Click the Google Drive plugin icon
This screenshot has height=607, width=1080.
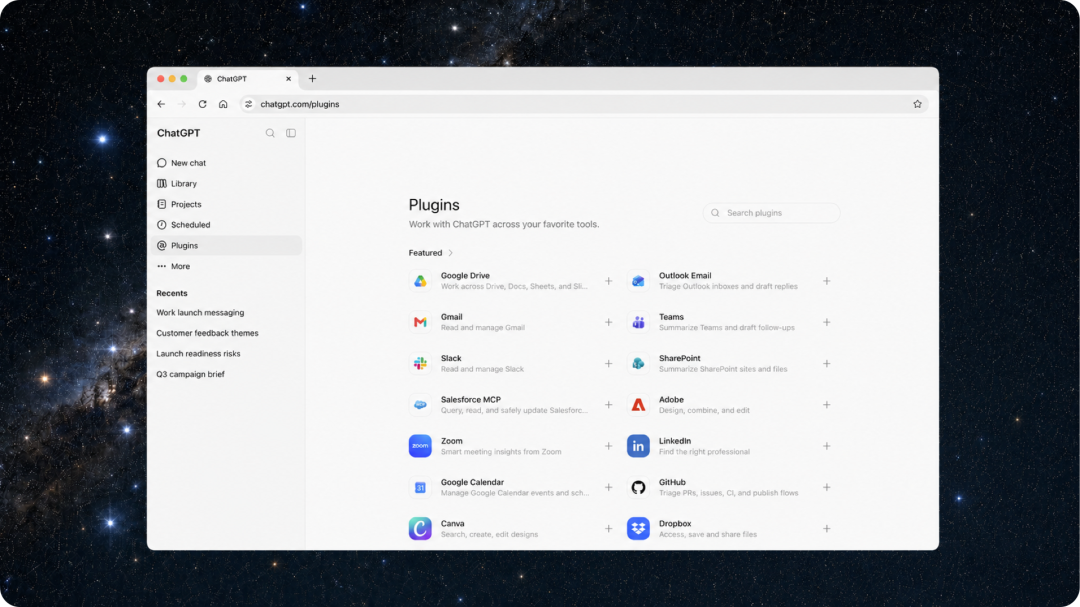[420, 281]
